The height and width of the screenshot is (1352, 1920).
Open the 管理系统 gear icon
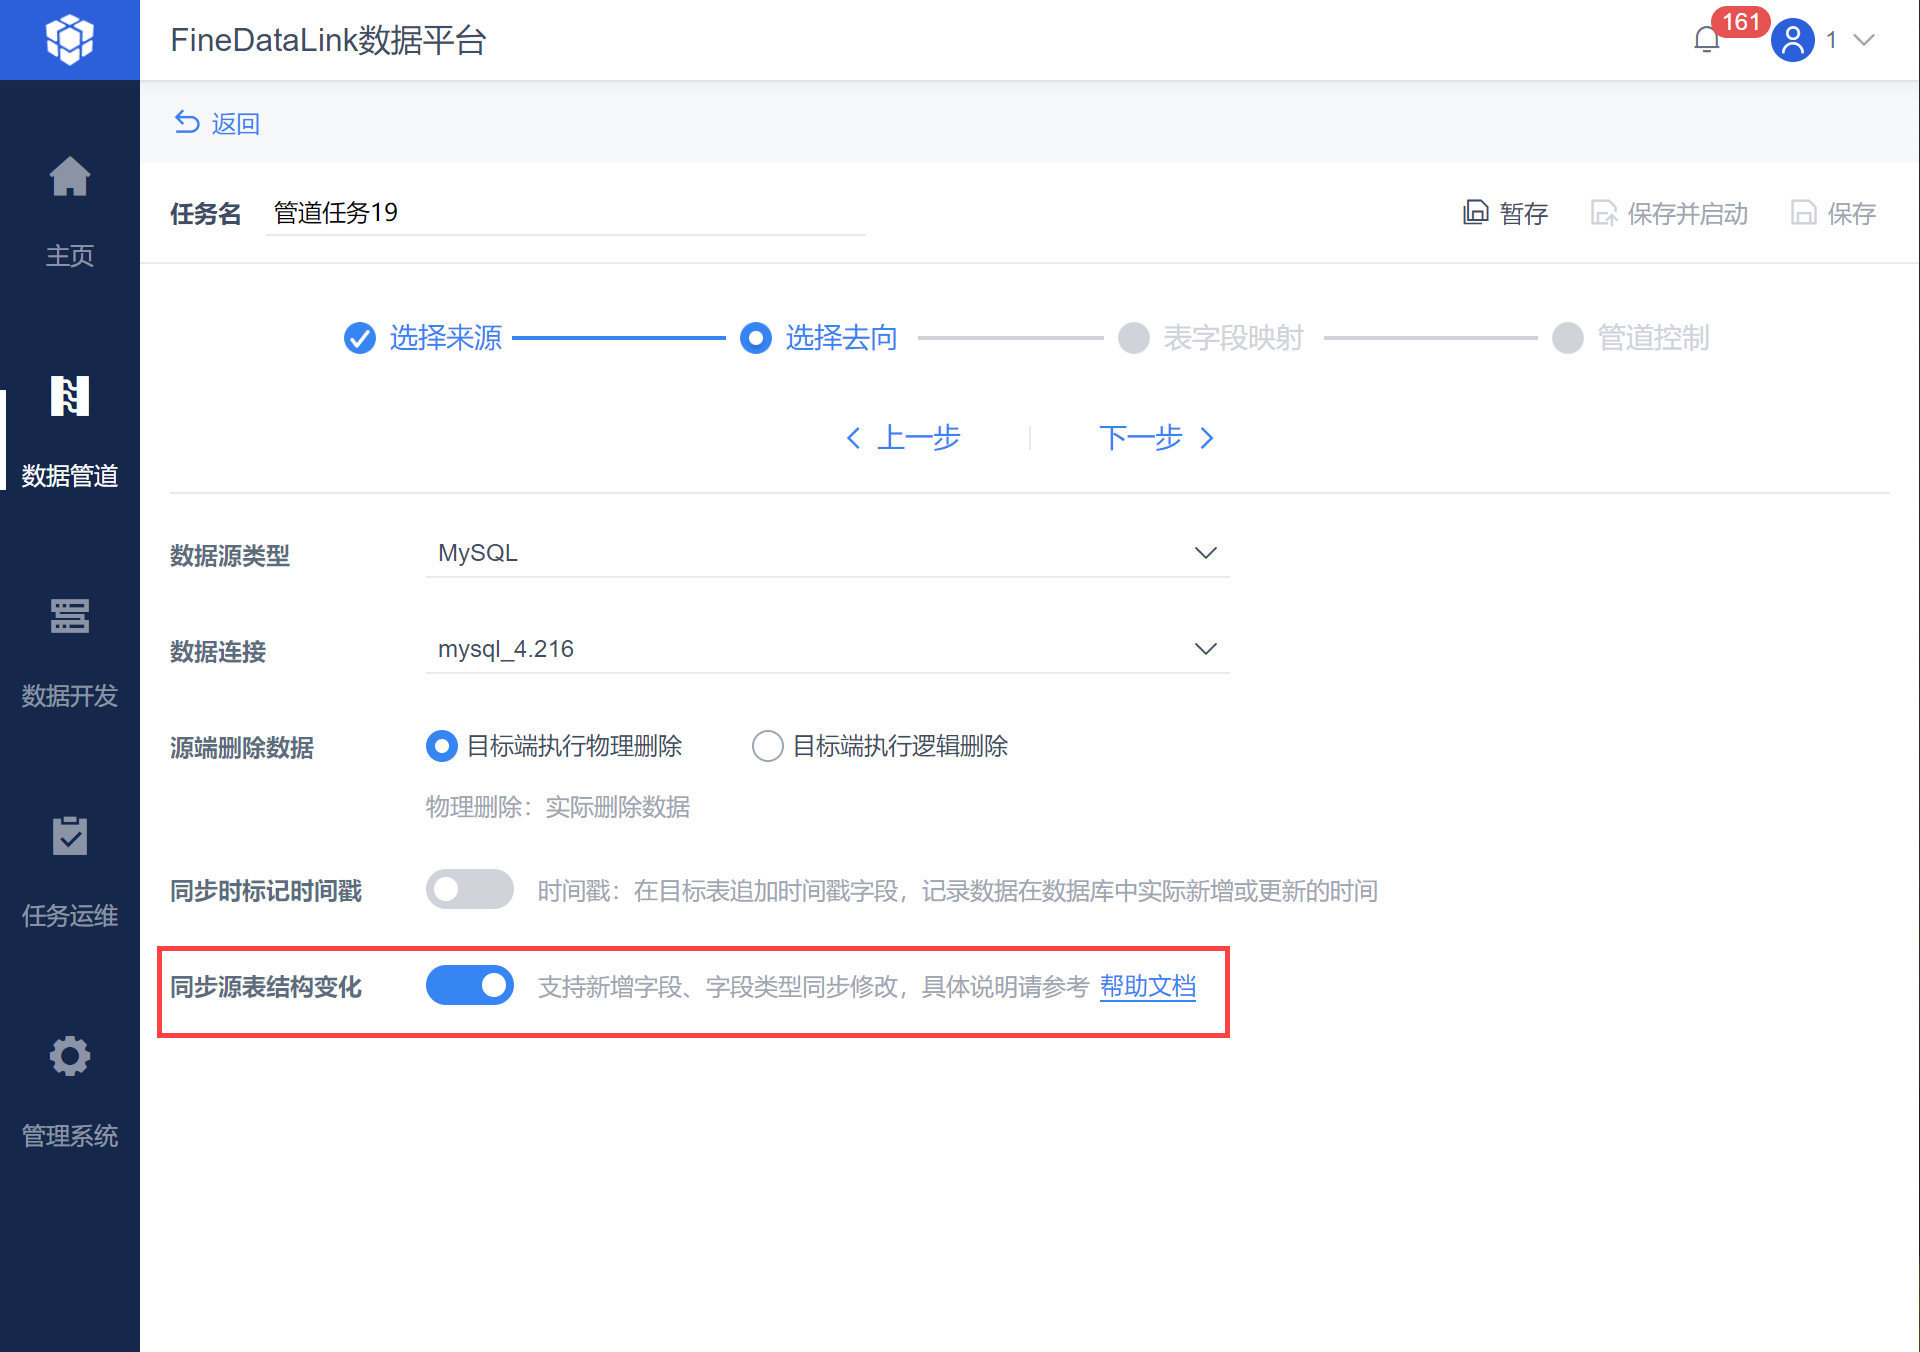click(x=69, y=1057)
